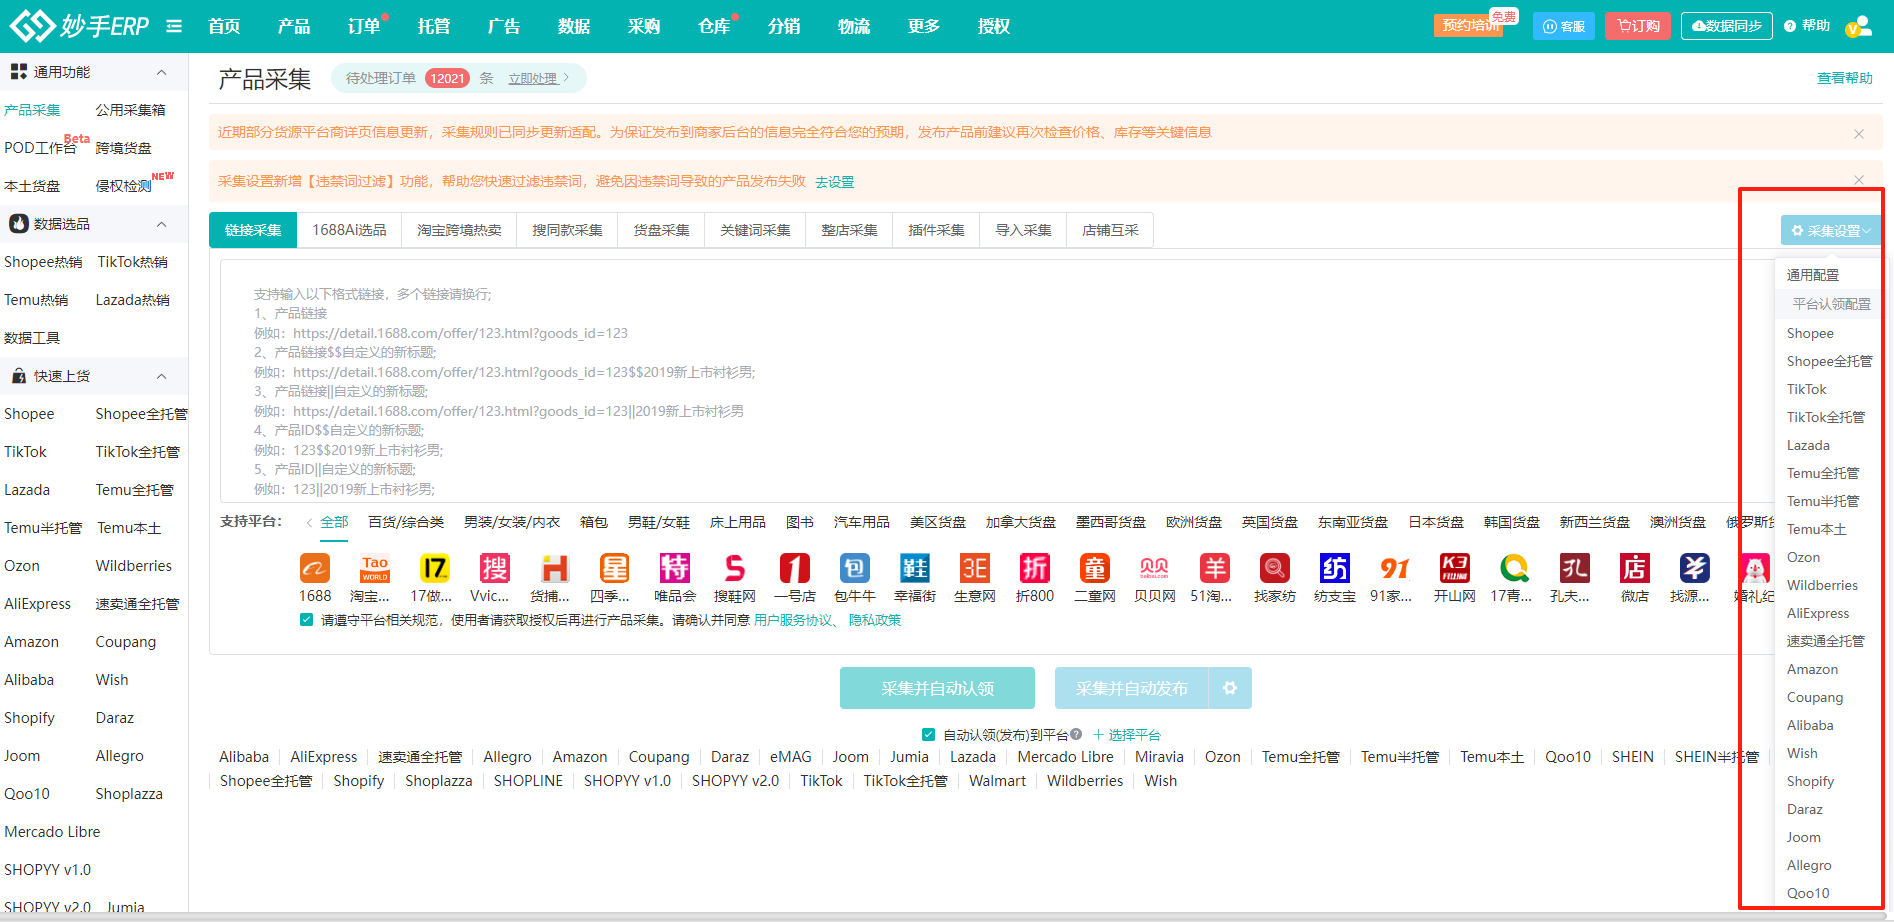Screen dimensions: 1894x922
Task: Click the 折800 platform icon
Action: (x=1034, y=569)
